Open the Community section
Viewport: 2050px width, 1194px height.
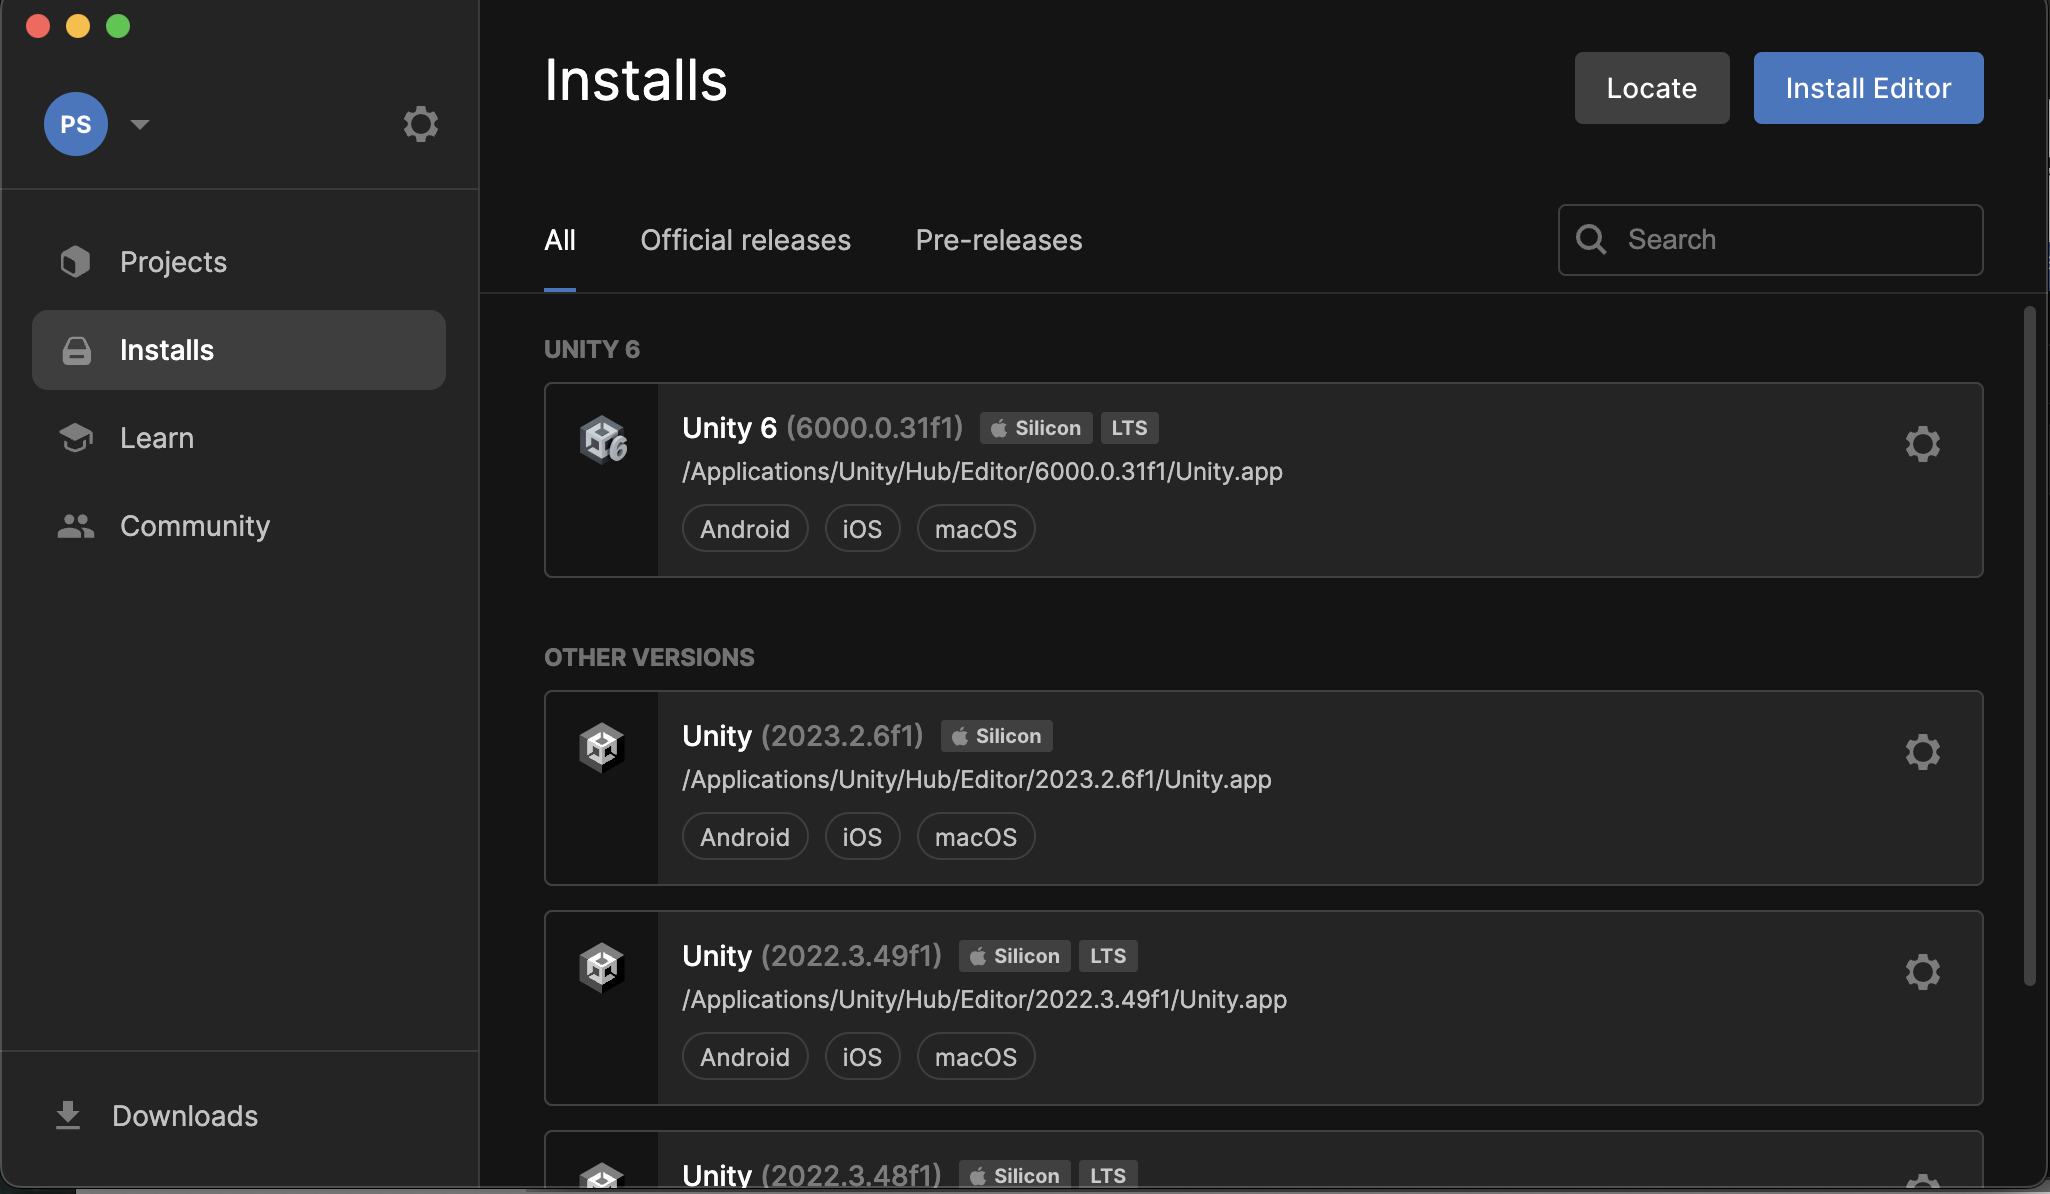point(195,526)
